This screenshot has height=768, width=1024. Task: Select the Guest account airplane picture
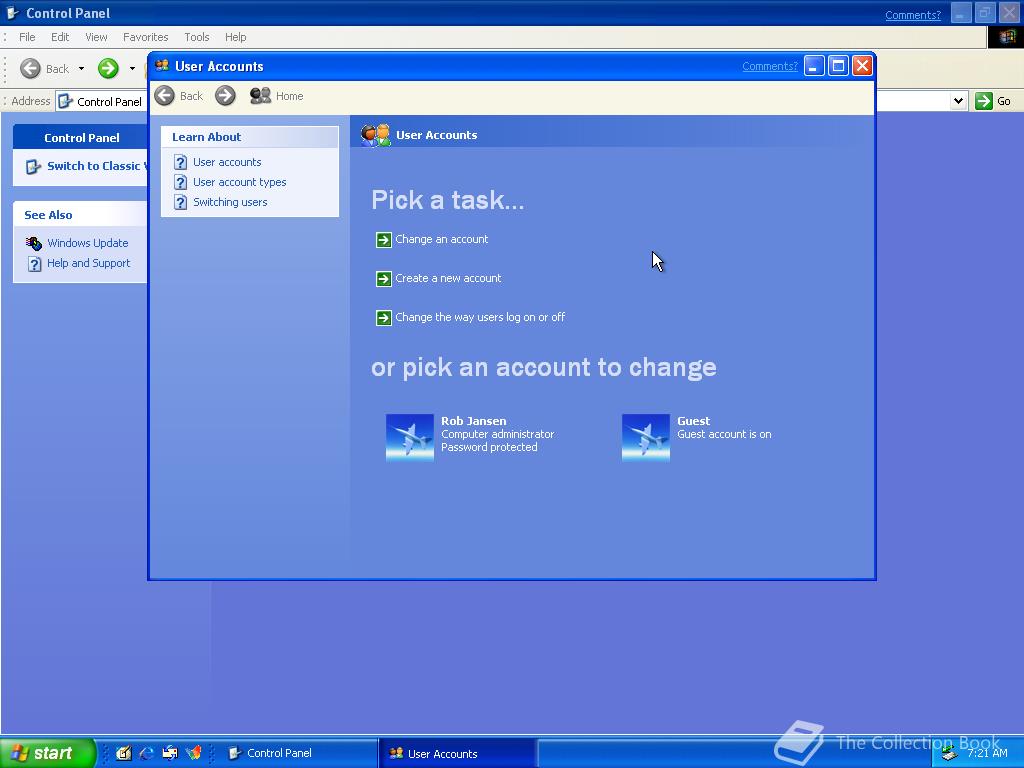click(646, 438)
